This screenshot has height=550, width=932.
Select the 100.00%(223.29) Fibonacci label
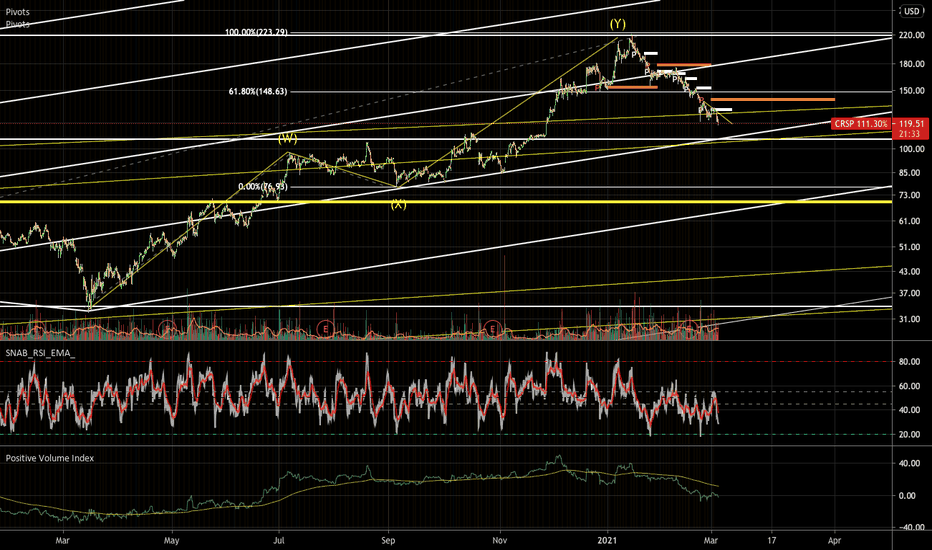point(256,32)
